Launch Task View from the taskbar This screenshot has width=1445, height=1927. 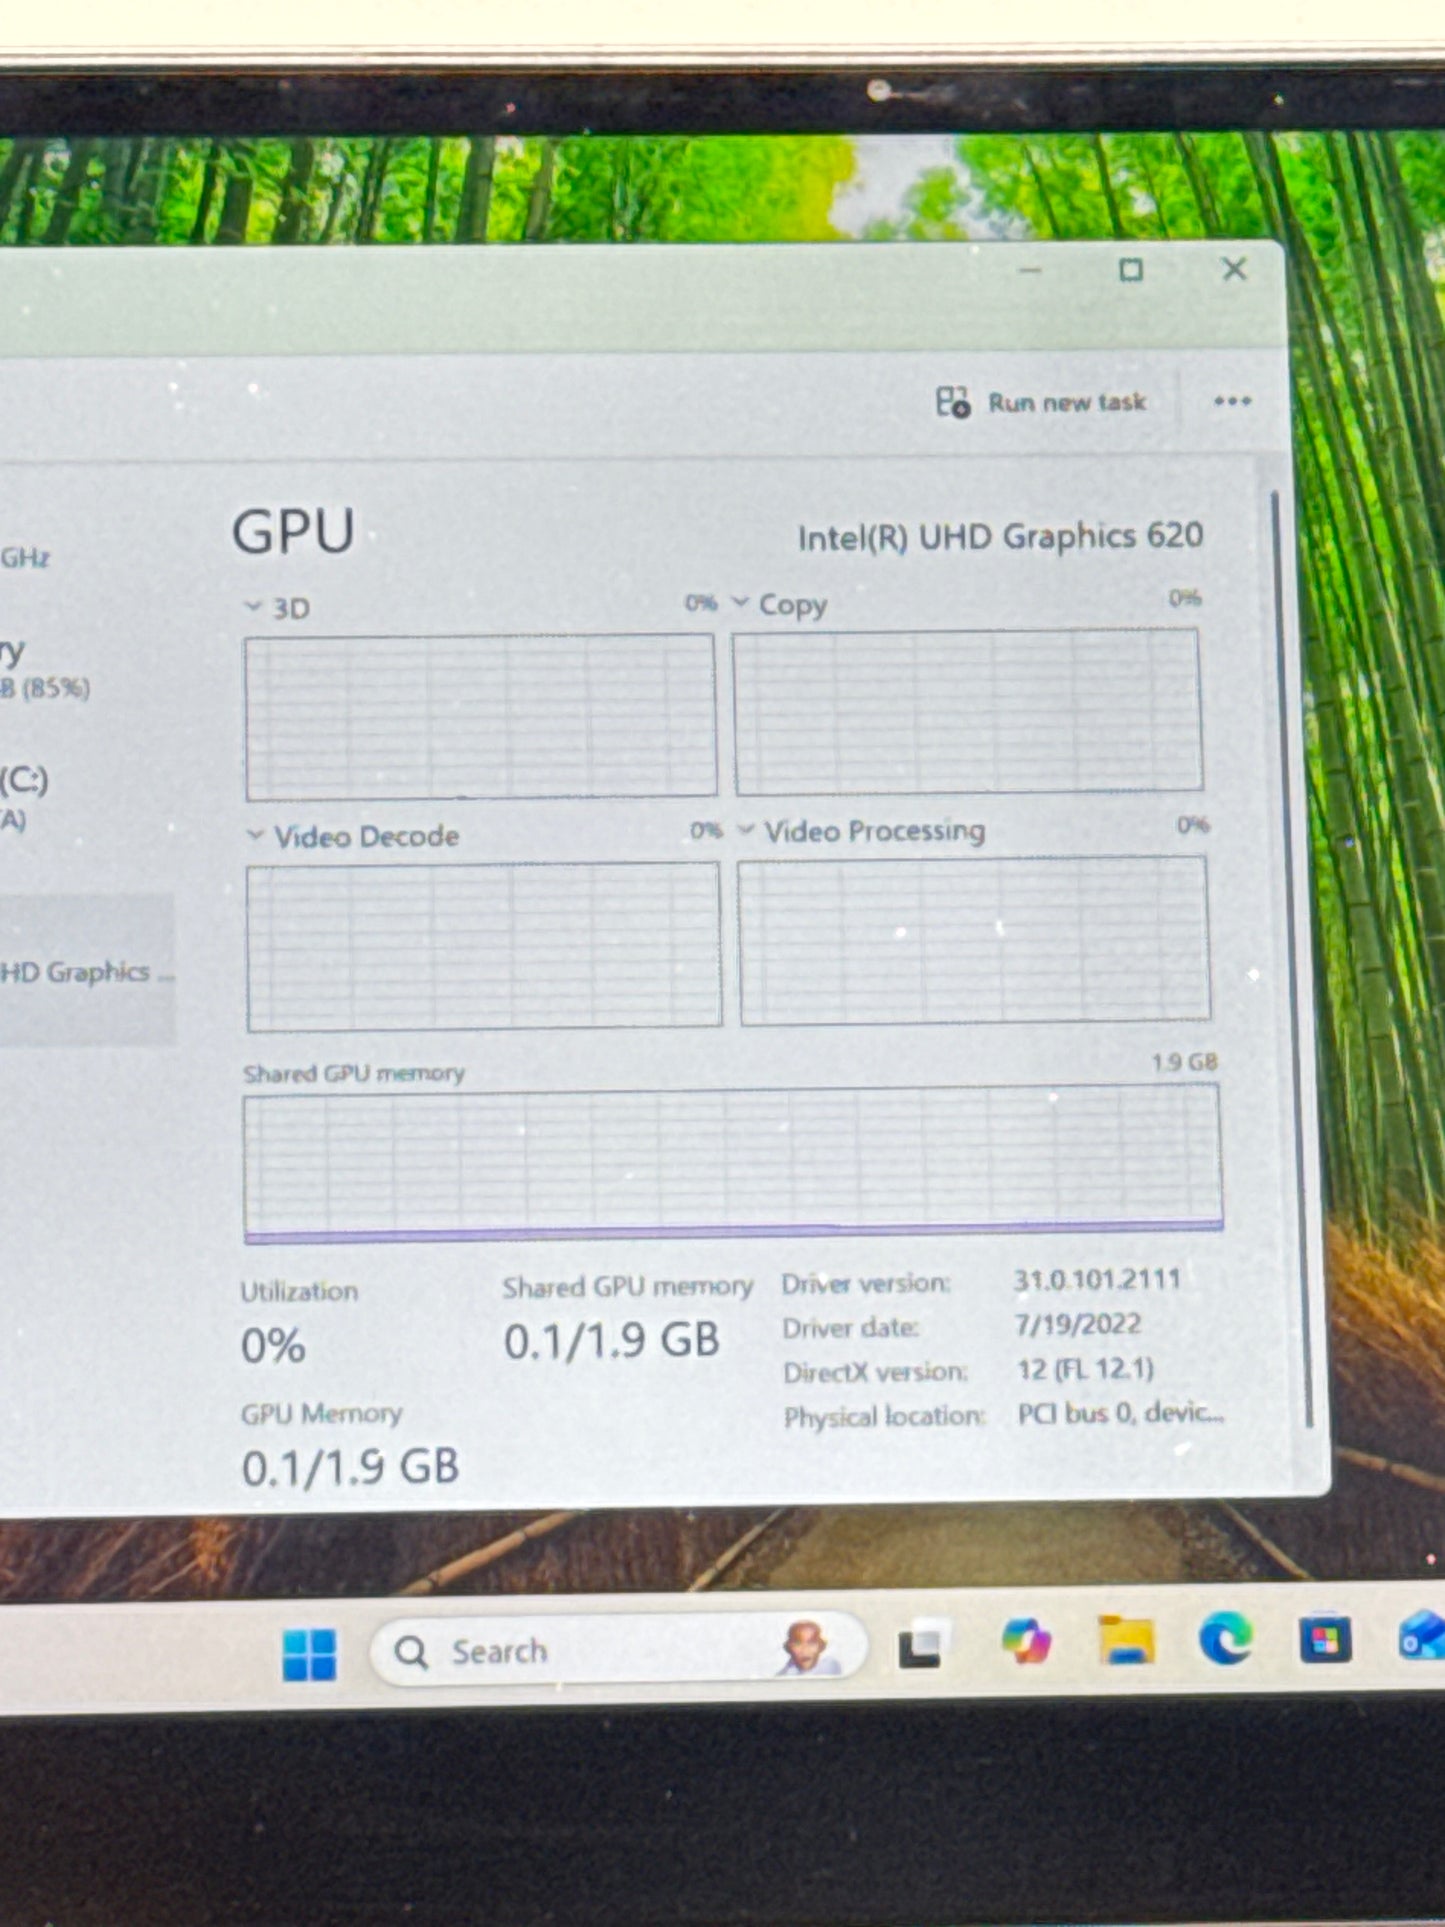[920, 1646]
